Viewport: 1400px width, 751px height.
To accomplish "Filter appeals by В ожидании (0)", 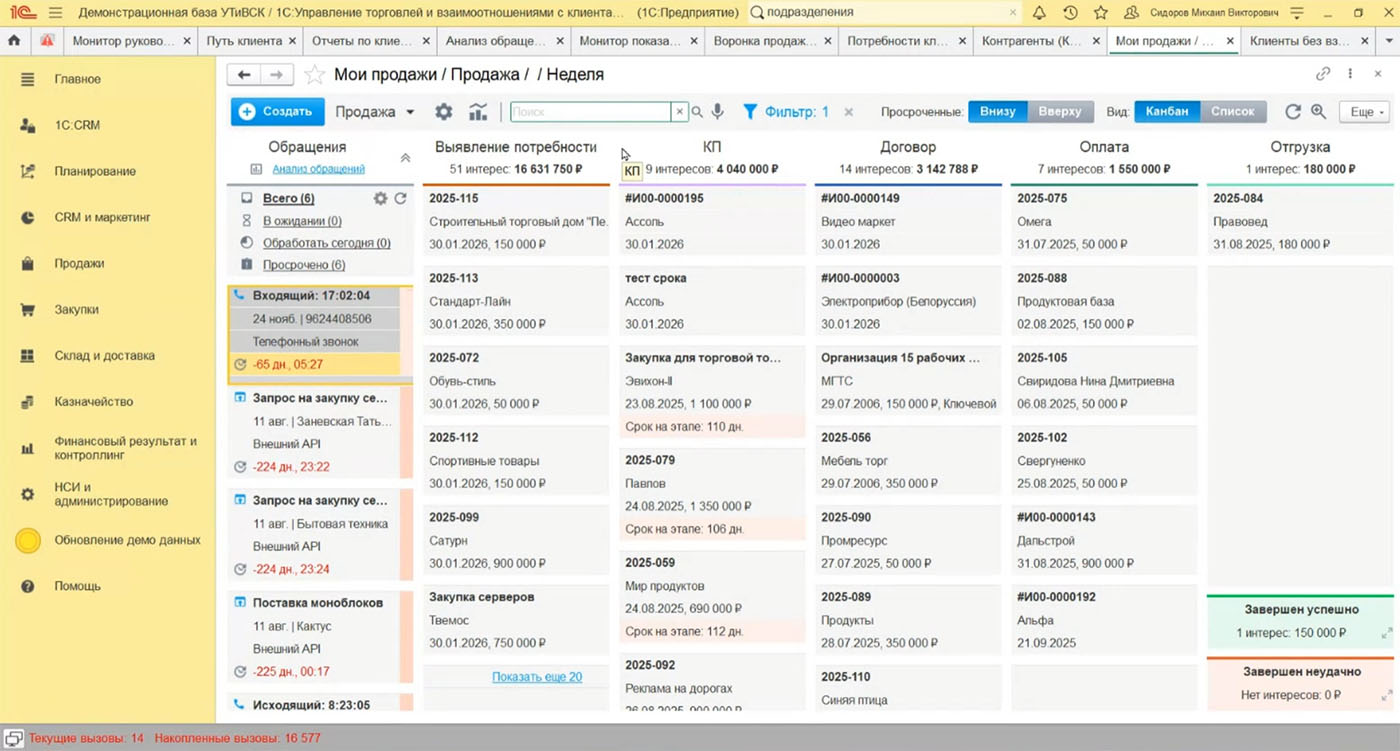I will click(x=301, y=221).
